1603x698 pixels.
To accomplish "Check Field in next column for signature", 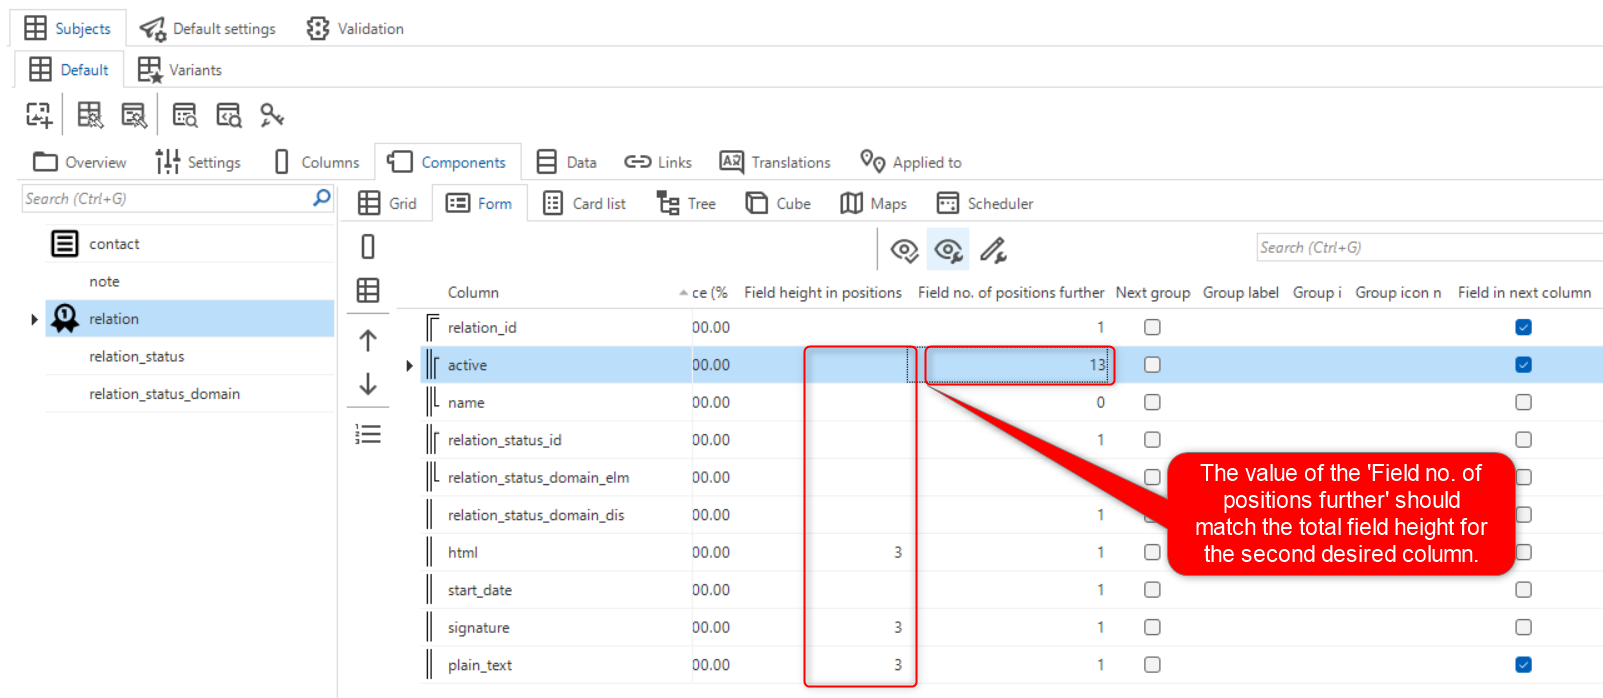I will tap(1523, 627).
